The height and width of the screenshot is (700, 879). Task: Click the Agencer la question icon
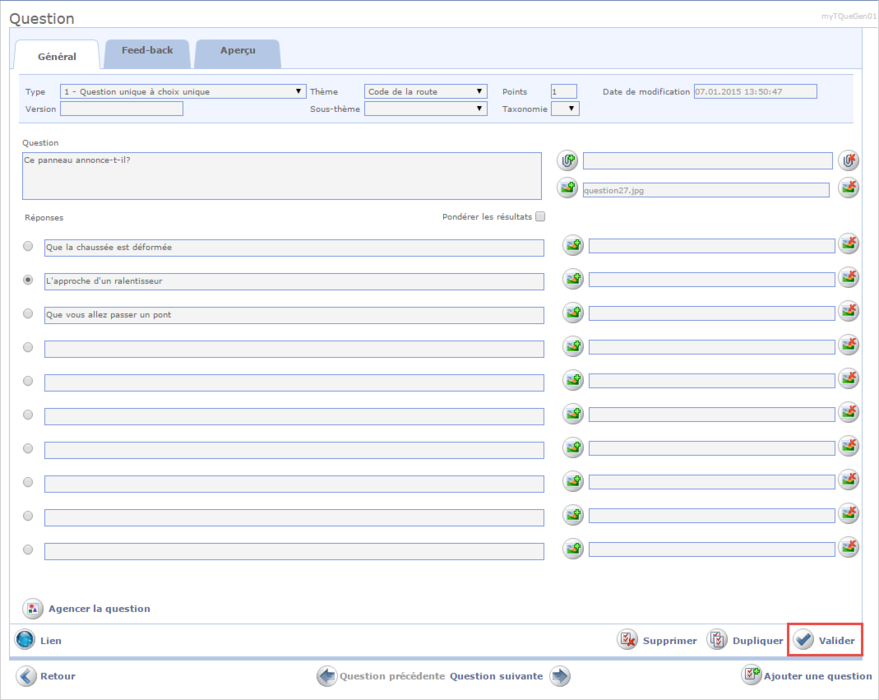(33, 608)
